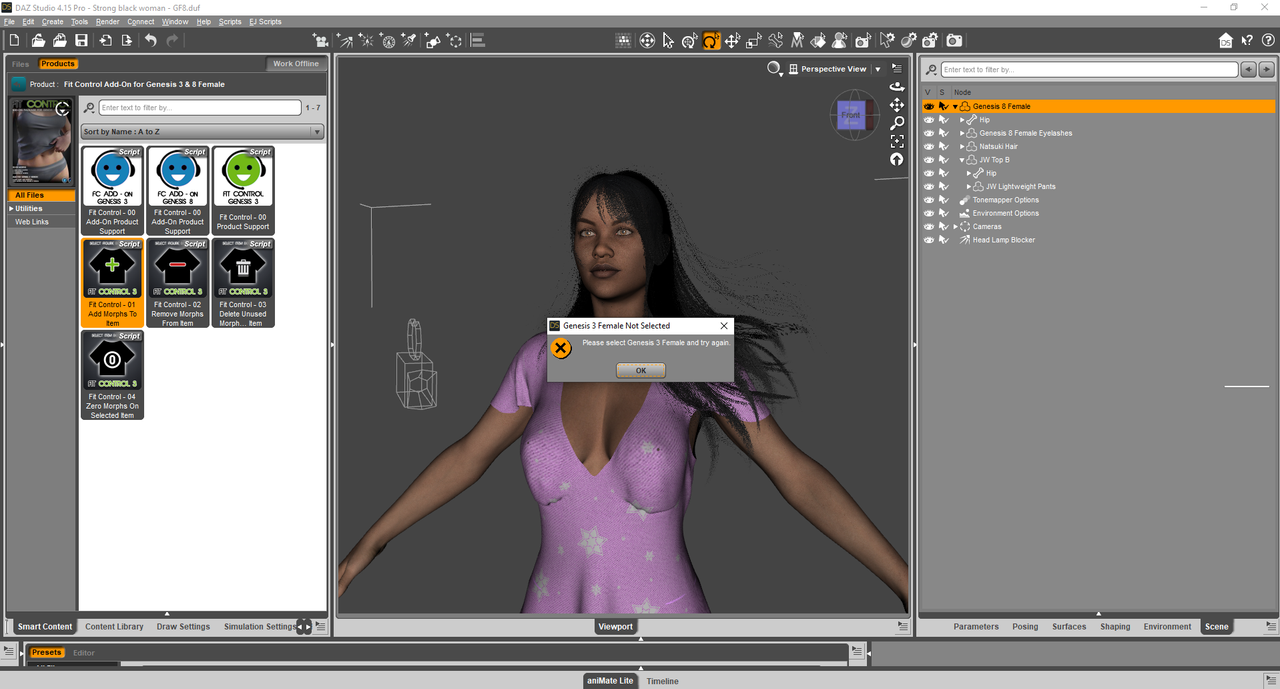Viewport: 1280px width, 689px height.
Task: Select the Node Selection arrow tool
Action: click(668, 40)
